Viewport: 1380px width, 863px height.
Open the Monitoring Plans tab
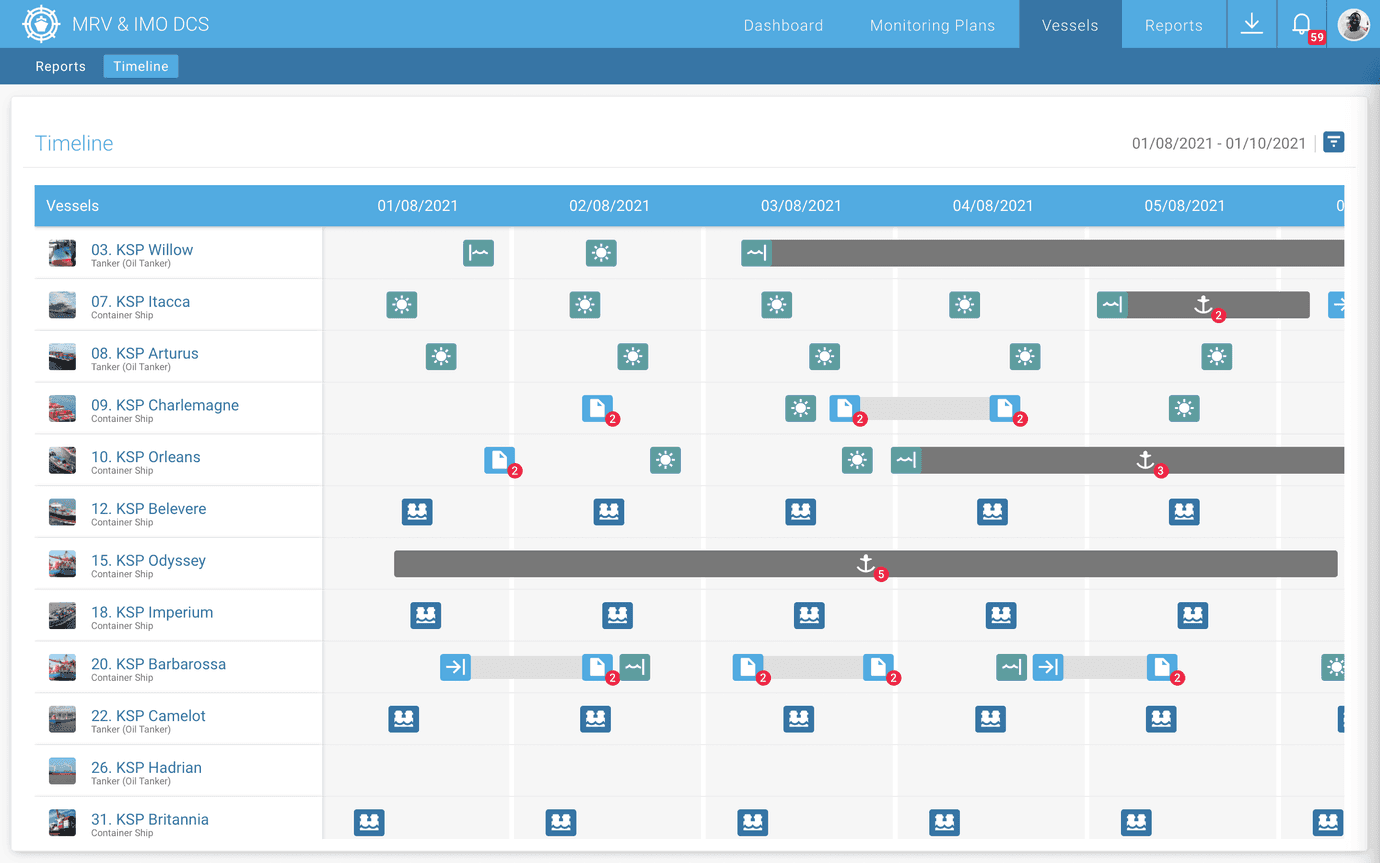pos(932,25)
